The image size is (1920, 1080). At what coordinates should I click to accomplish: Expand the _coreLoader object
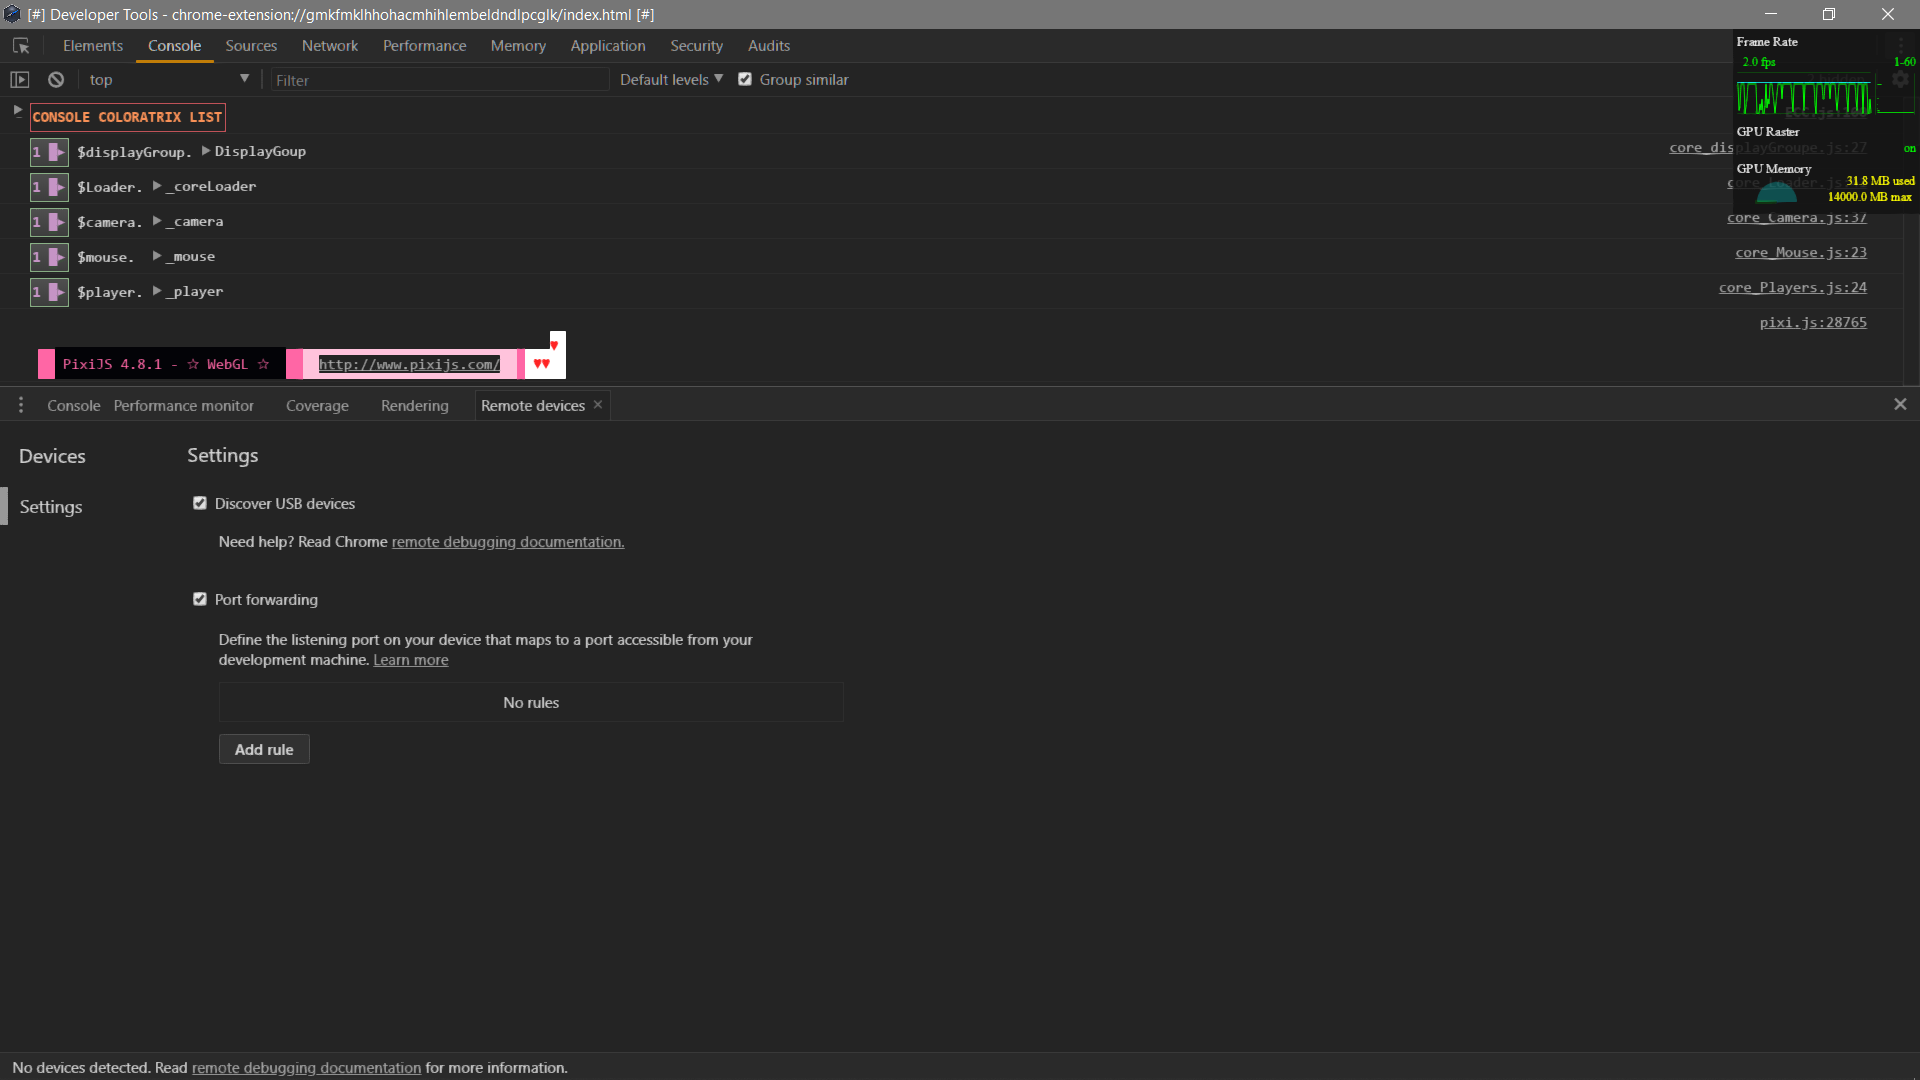click(x=157, y=186)
